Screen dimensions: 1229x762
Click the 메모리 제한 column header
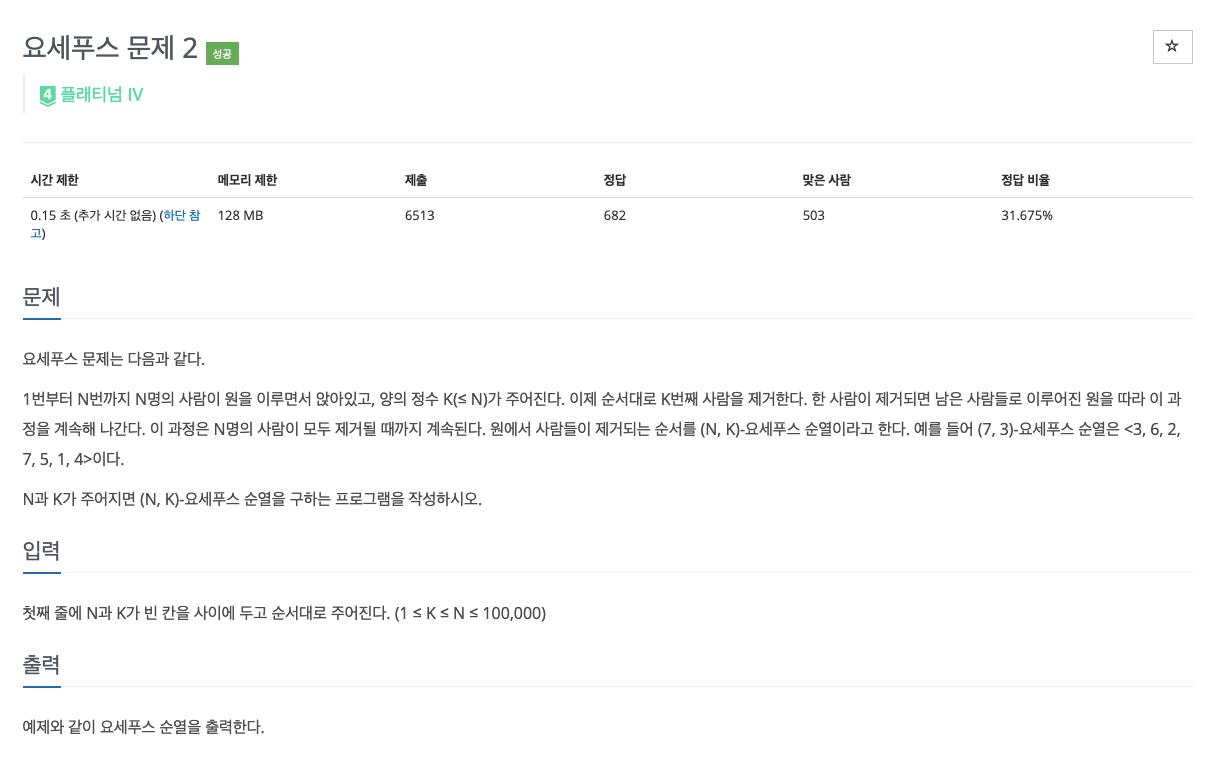point(249,180)
